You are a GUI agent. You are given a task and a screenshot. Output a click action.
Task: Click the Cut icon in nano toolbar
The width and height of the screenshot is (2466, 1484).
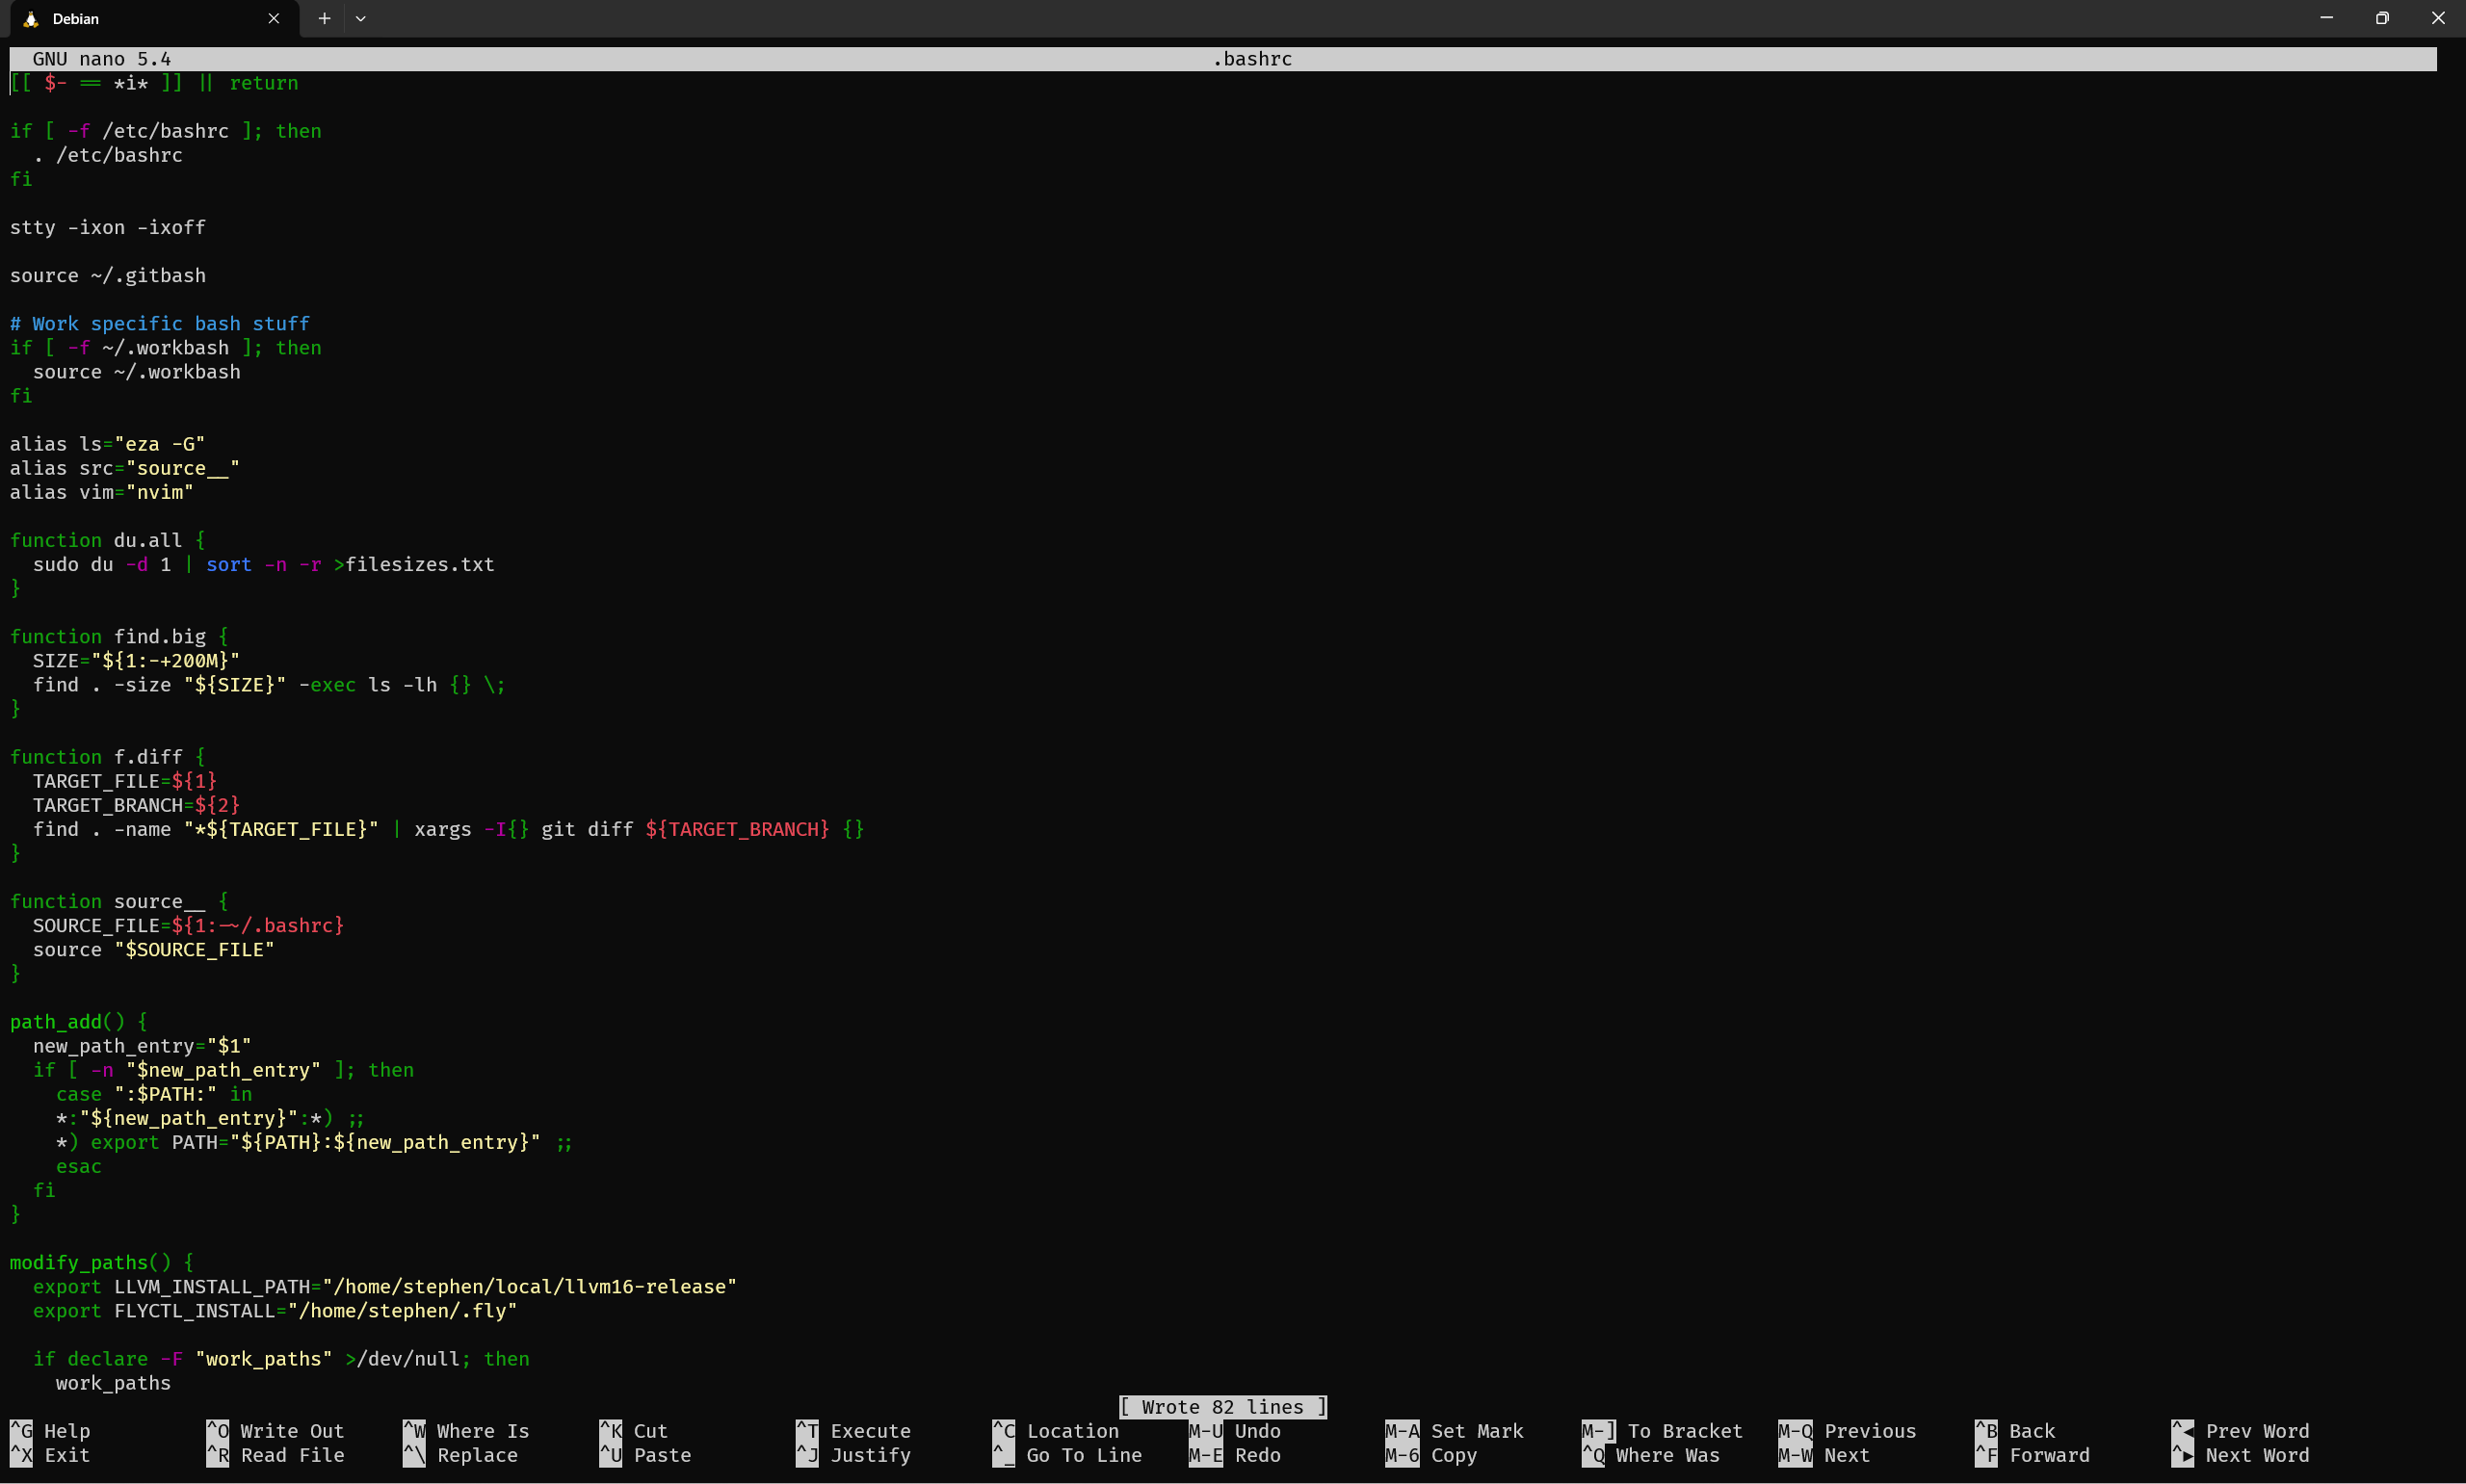[610, 1429]
